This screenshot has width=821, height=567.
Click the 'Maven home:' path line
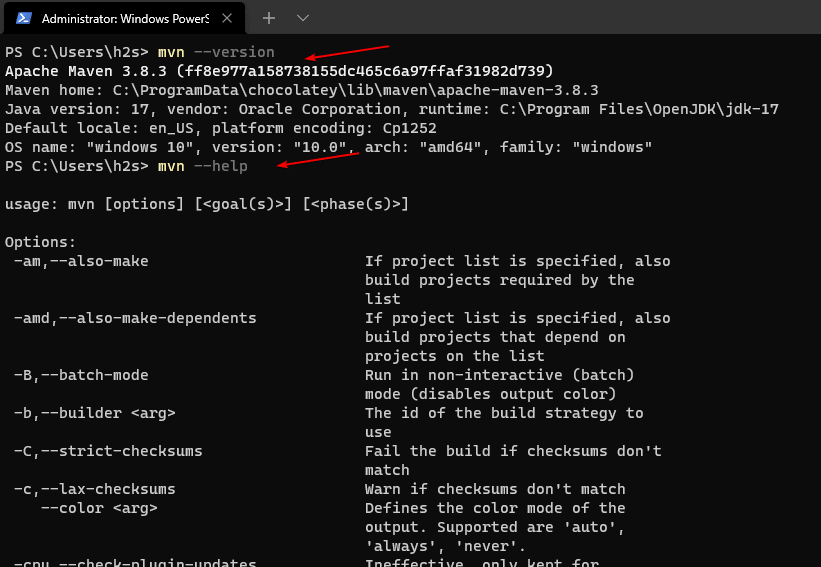coord(302,91)
